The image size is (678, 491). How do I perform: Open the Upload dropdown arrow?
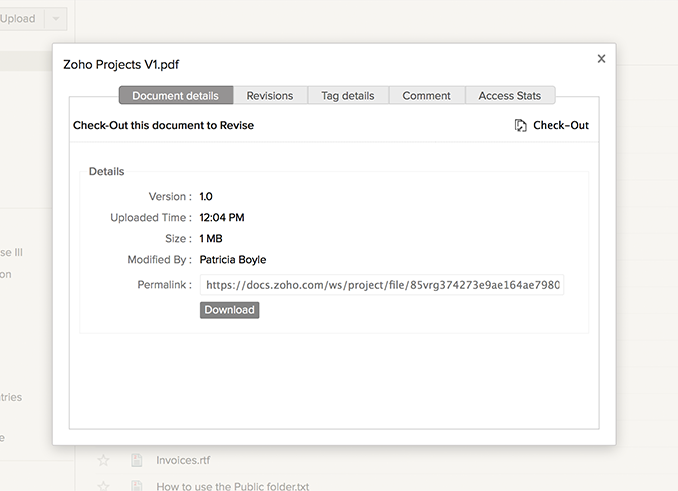tap(56, 19)
